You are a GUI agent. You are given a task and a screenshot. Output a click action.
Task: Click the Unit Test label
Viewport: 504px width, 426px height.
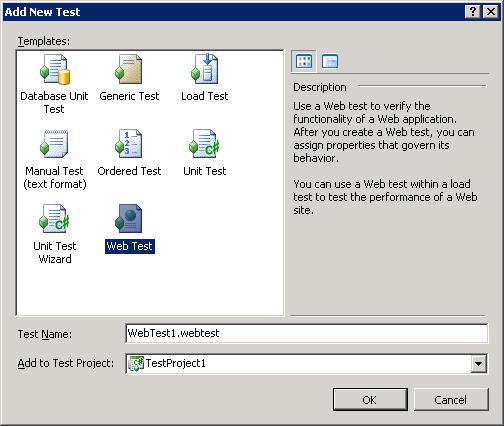tap(205, 171)
